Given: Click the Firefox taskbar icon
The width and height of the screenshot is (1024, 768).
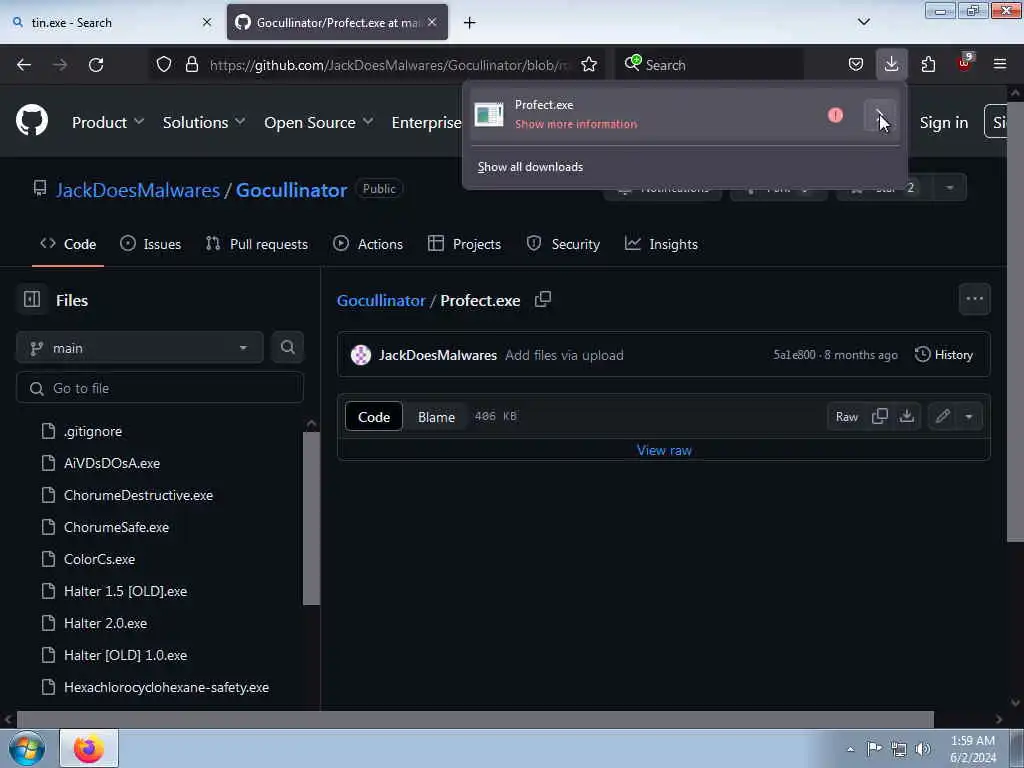Looking at the screenshot, I should (89, 748).
